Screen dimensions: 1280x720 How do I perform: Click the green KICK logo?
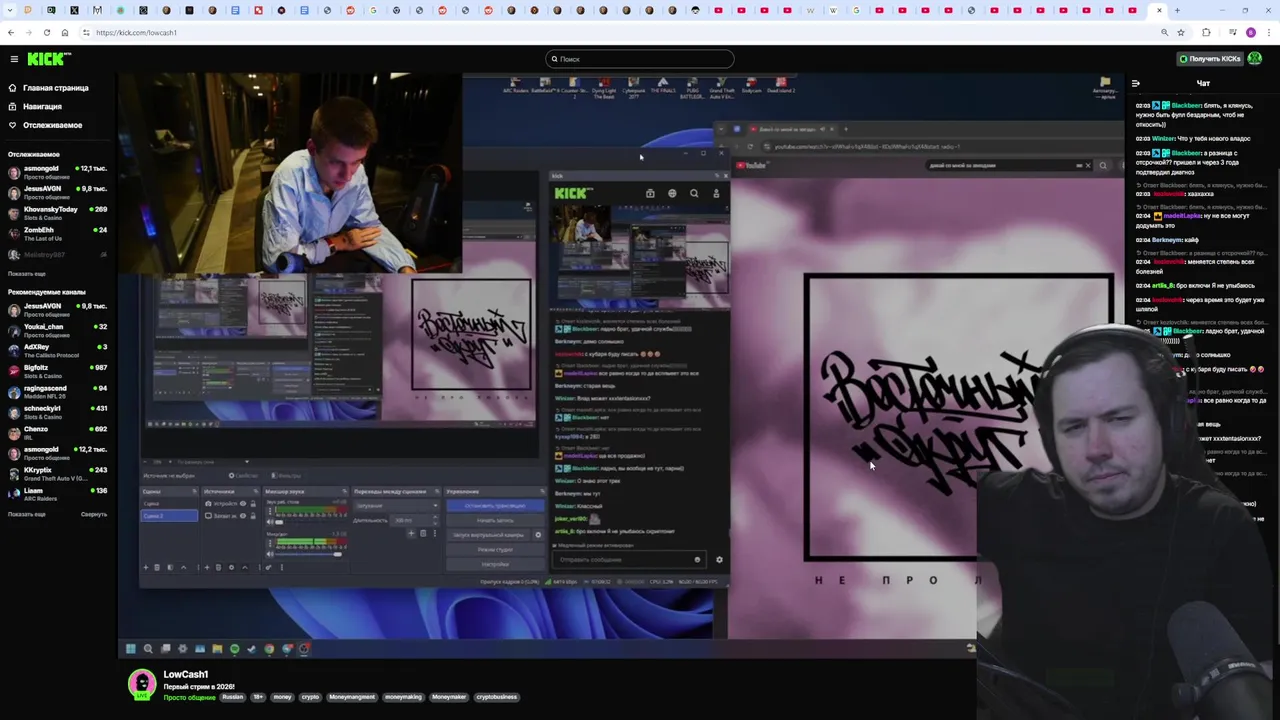[x=48, y=59]
